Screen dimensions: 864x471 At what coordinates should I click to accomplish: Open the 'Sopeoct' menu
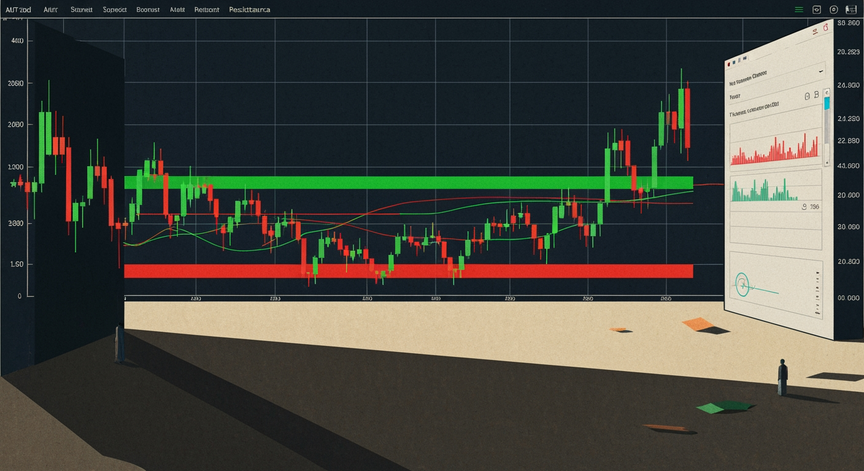click(115, 10)
